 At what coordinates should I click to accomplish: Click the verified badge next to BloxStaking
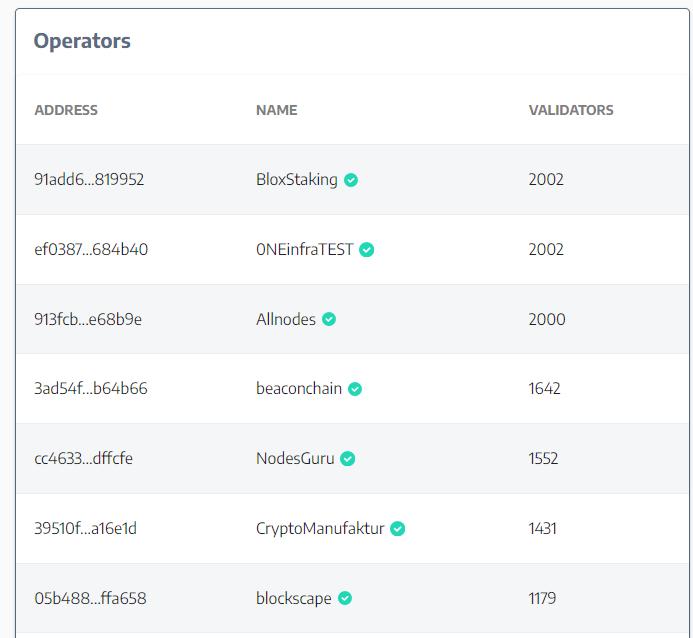tap(351, 180)
